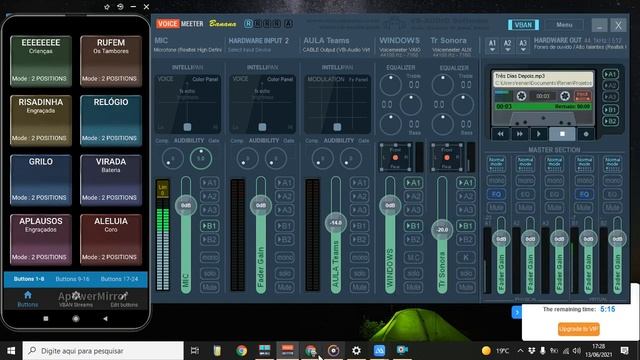Open the A2 hardware out device list
This screenshot has width=640, height=360.
click(x=507, y=46)
